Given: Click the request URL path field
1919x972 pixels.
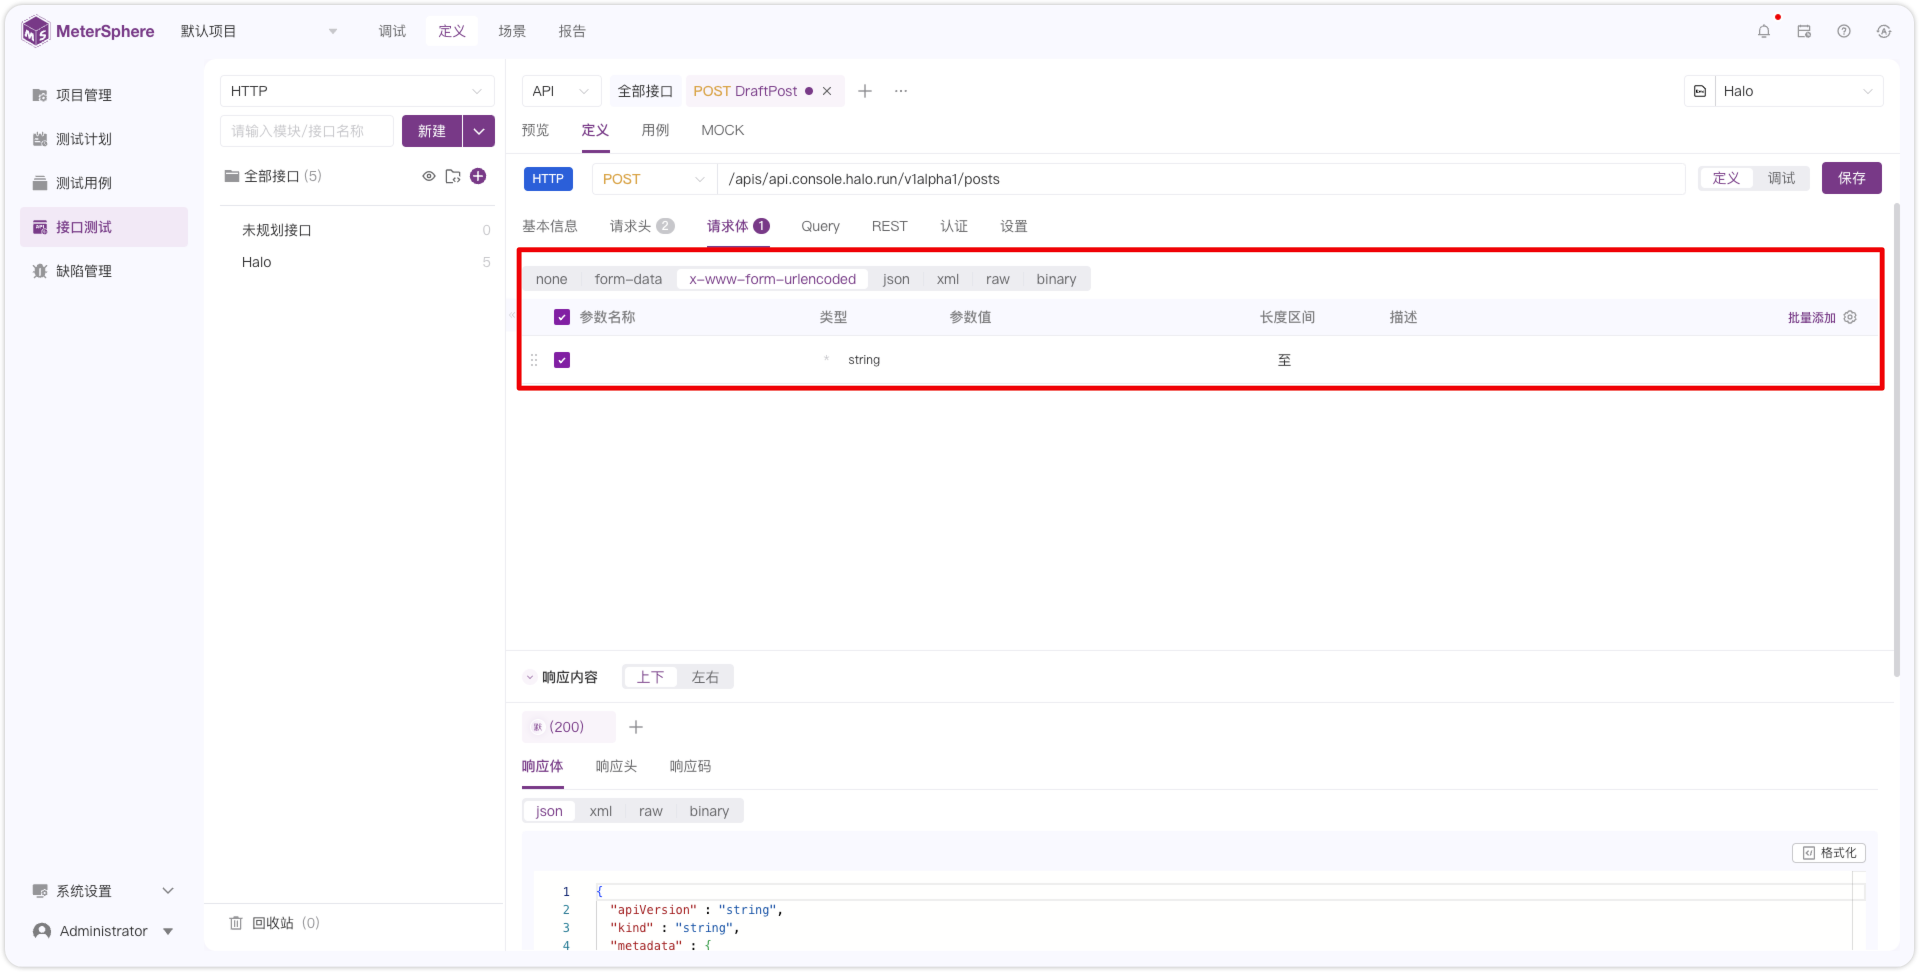Looking at the screenshot, I should pos(1201,179).
